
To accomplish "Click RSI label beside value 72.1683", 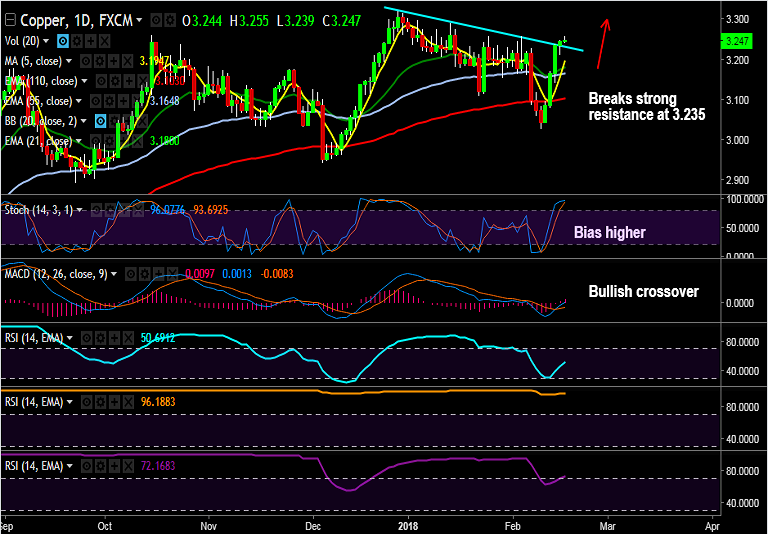I will click(34, 466).
